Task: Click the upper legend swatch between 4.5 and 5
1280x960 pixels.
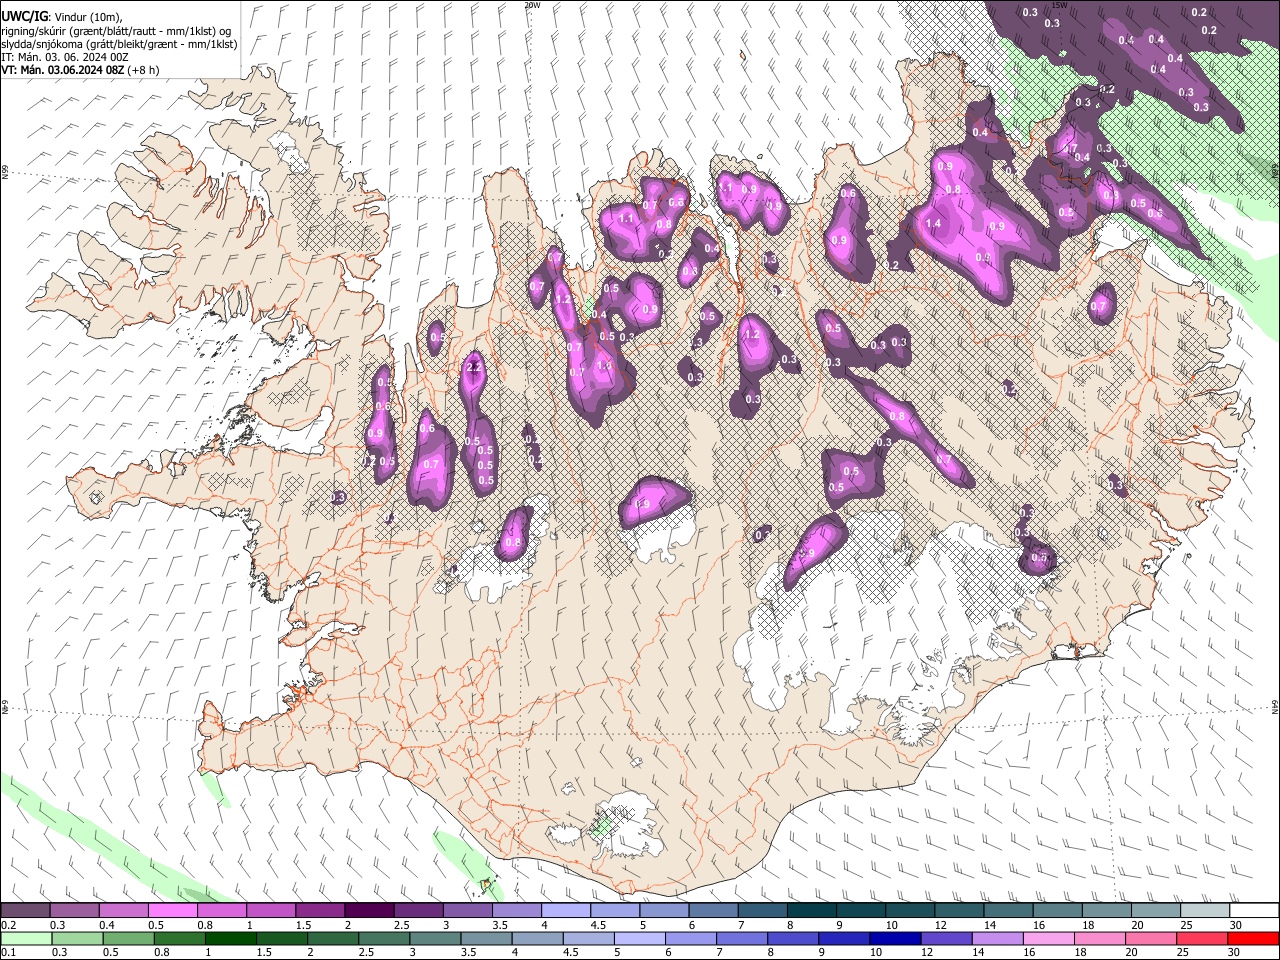Action: [x=614, y=911]
